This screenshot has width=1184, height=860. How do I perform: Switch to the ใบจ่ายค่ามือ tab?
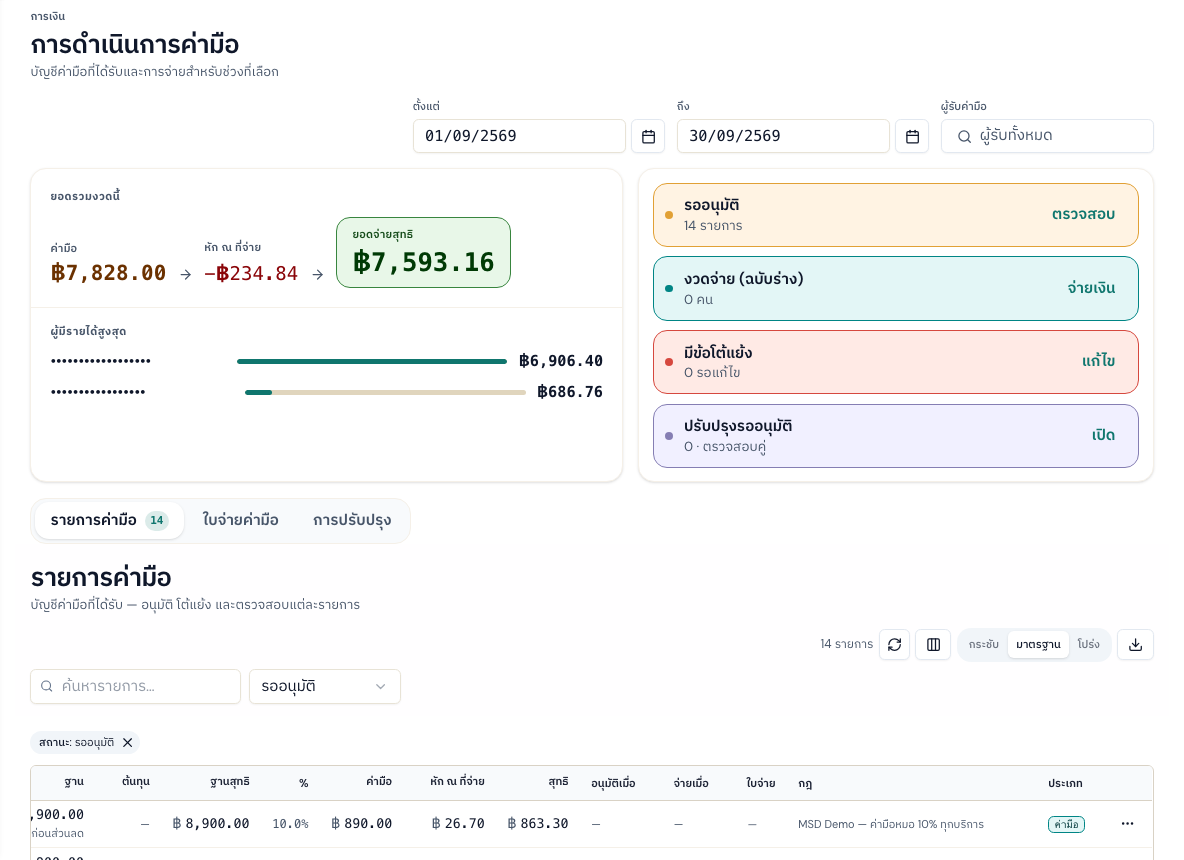click(x=240, y=520)
